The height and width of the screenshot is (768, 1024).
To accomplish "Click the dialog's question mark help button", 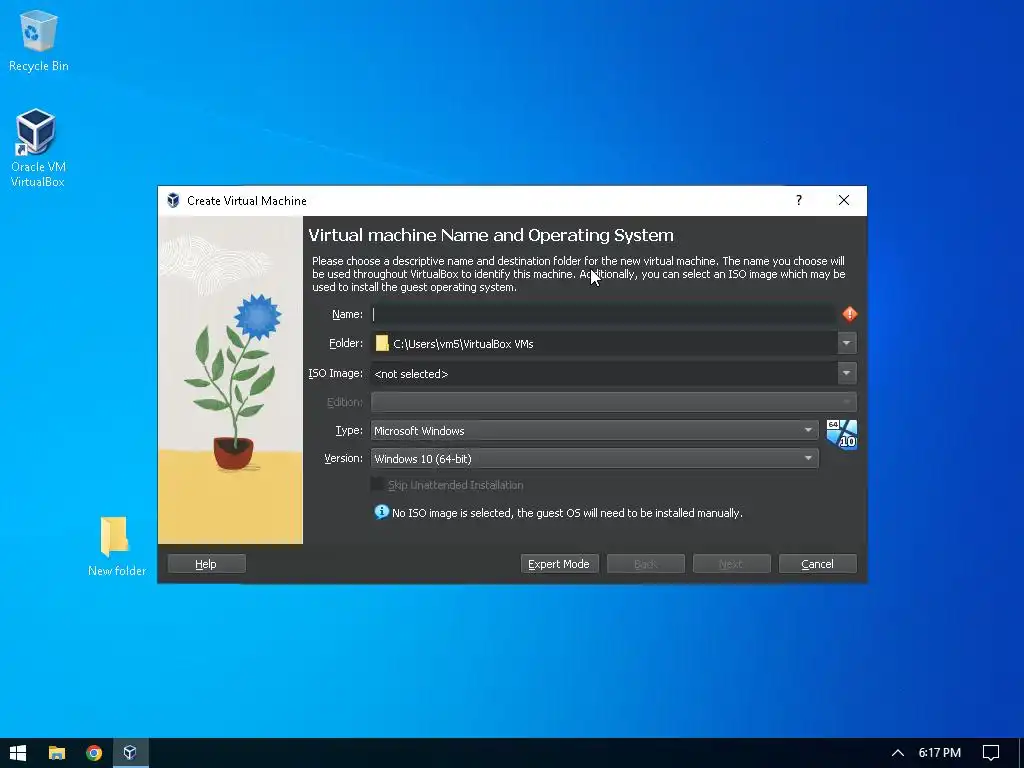I will [799, 200].
